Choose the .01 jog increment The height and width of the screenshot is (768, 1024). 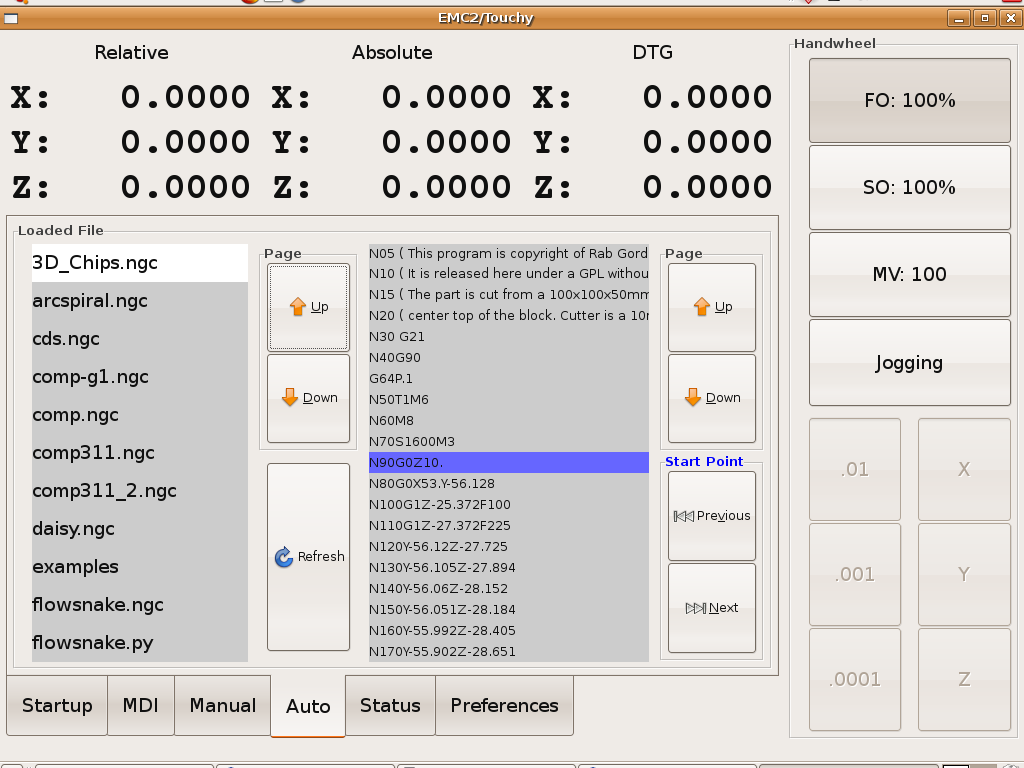tap(855, 470)
